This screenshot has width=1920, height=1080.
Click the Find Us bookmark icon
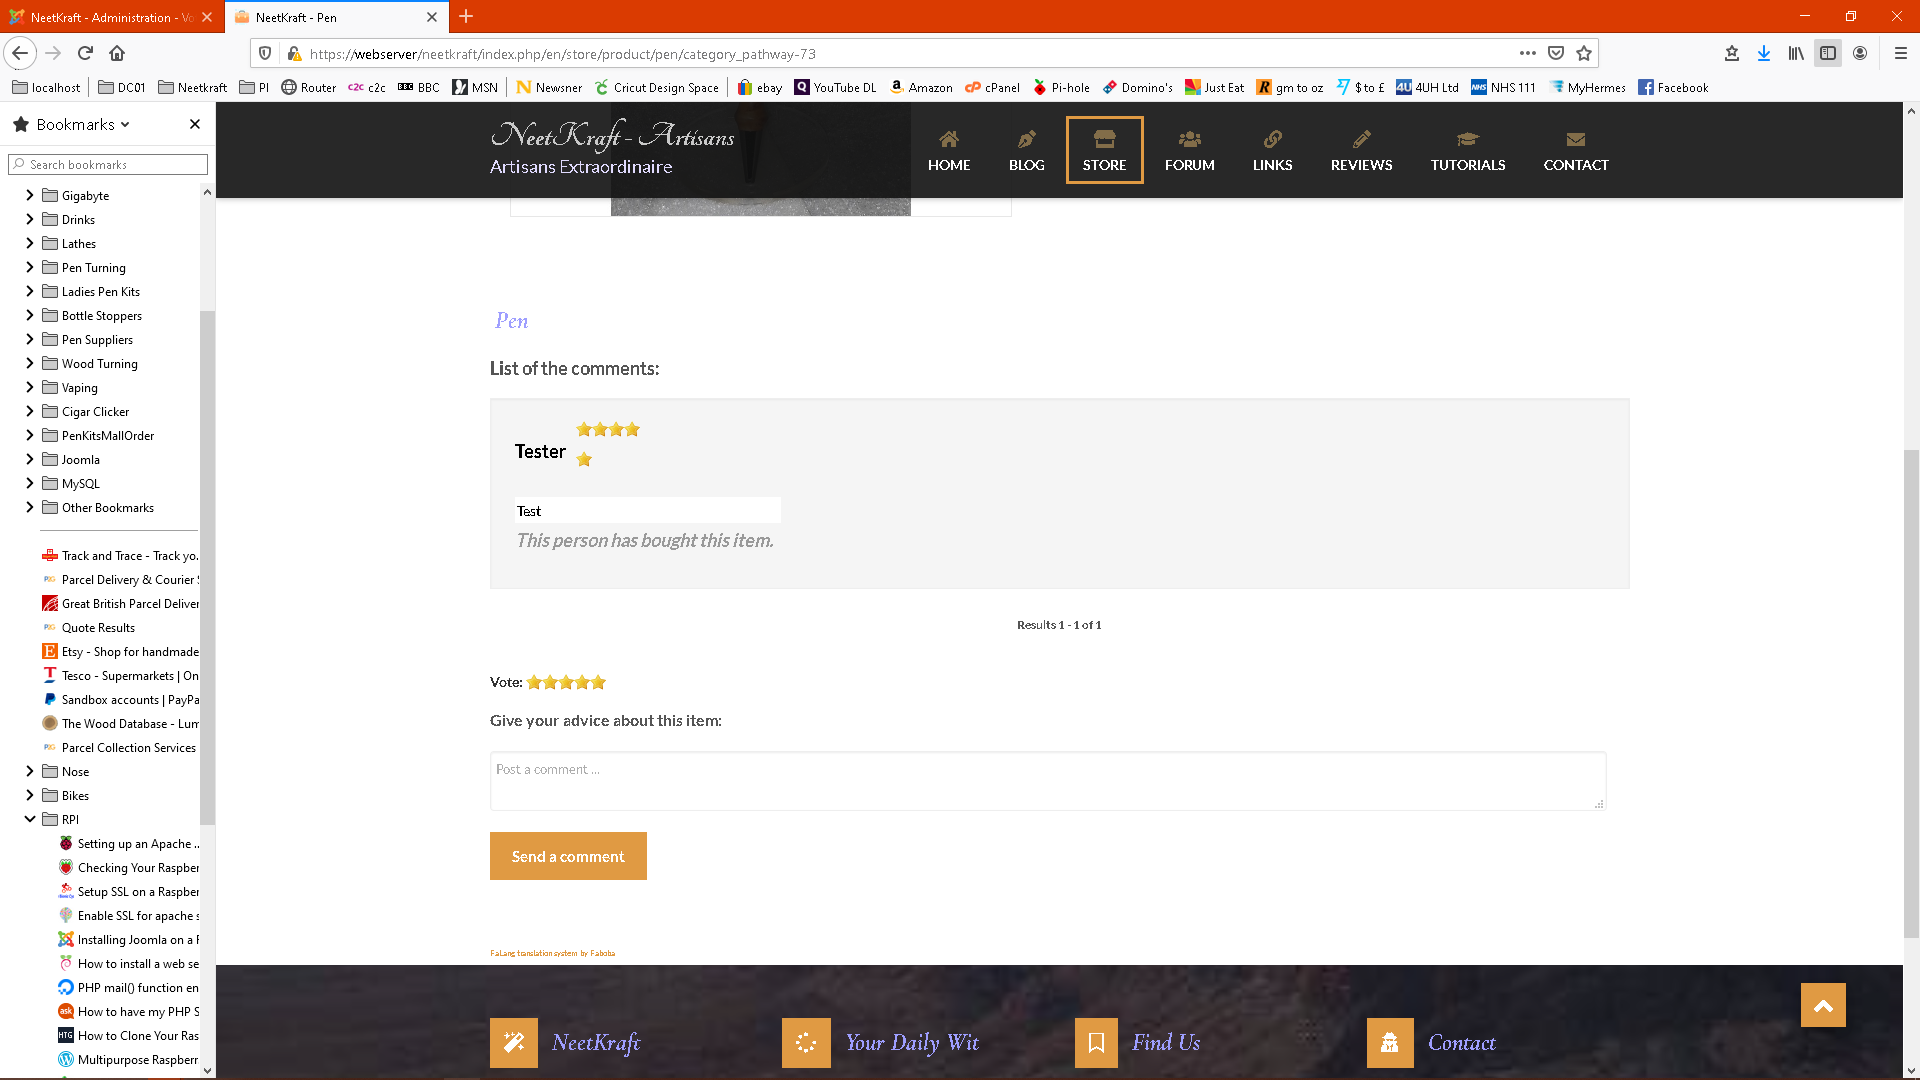click(x=1096, y=1043)
